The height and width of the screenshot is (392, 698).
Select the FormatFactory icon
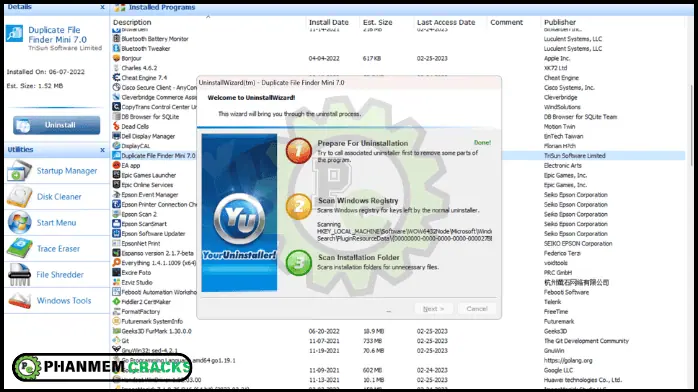point(116,311)
